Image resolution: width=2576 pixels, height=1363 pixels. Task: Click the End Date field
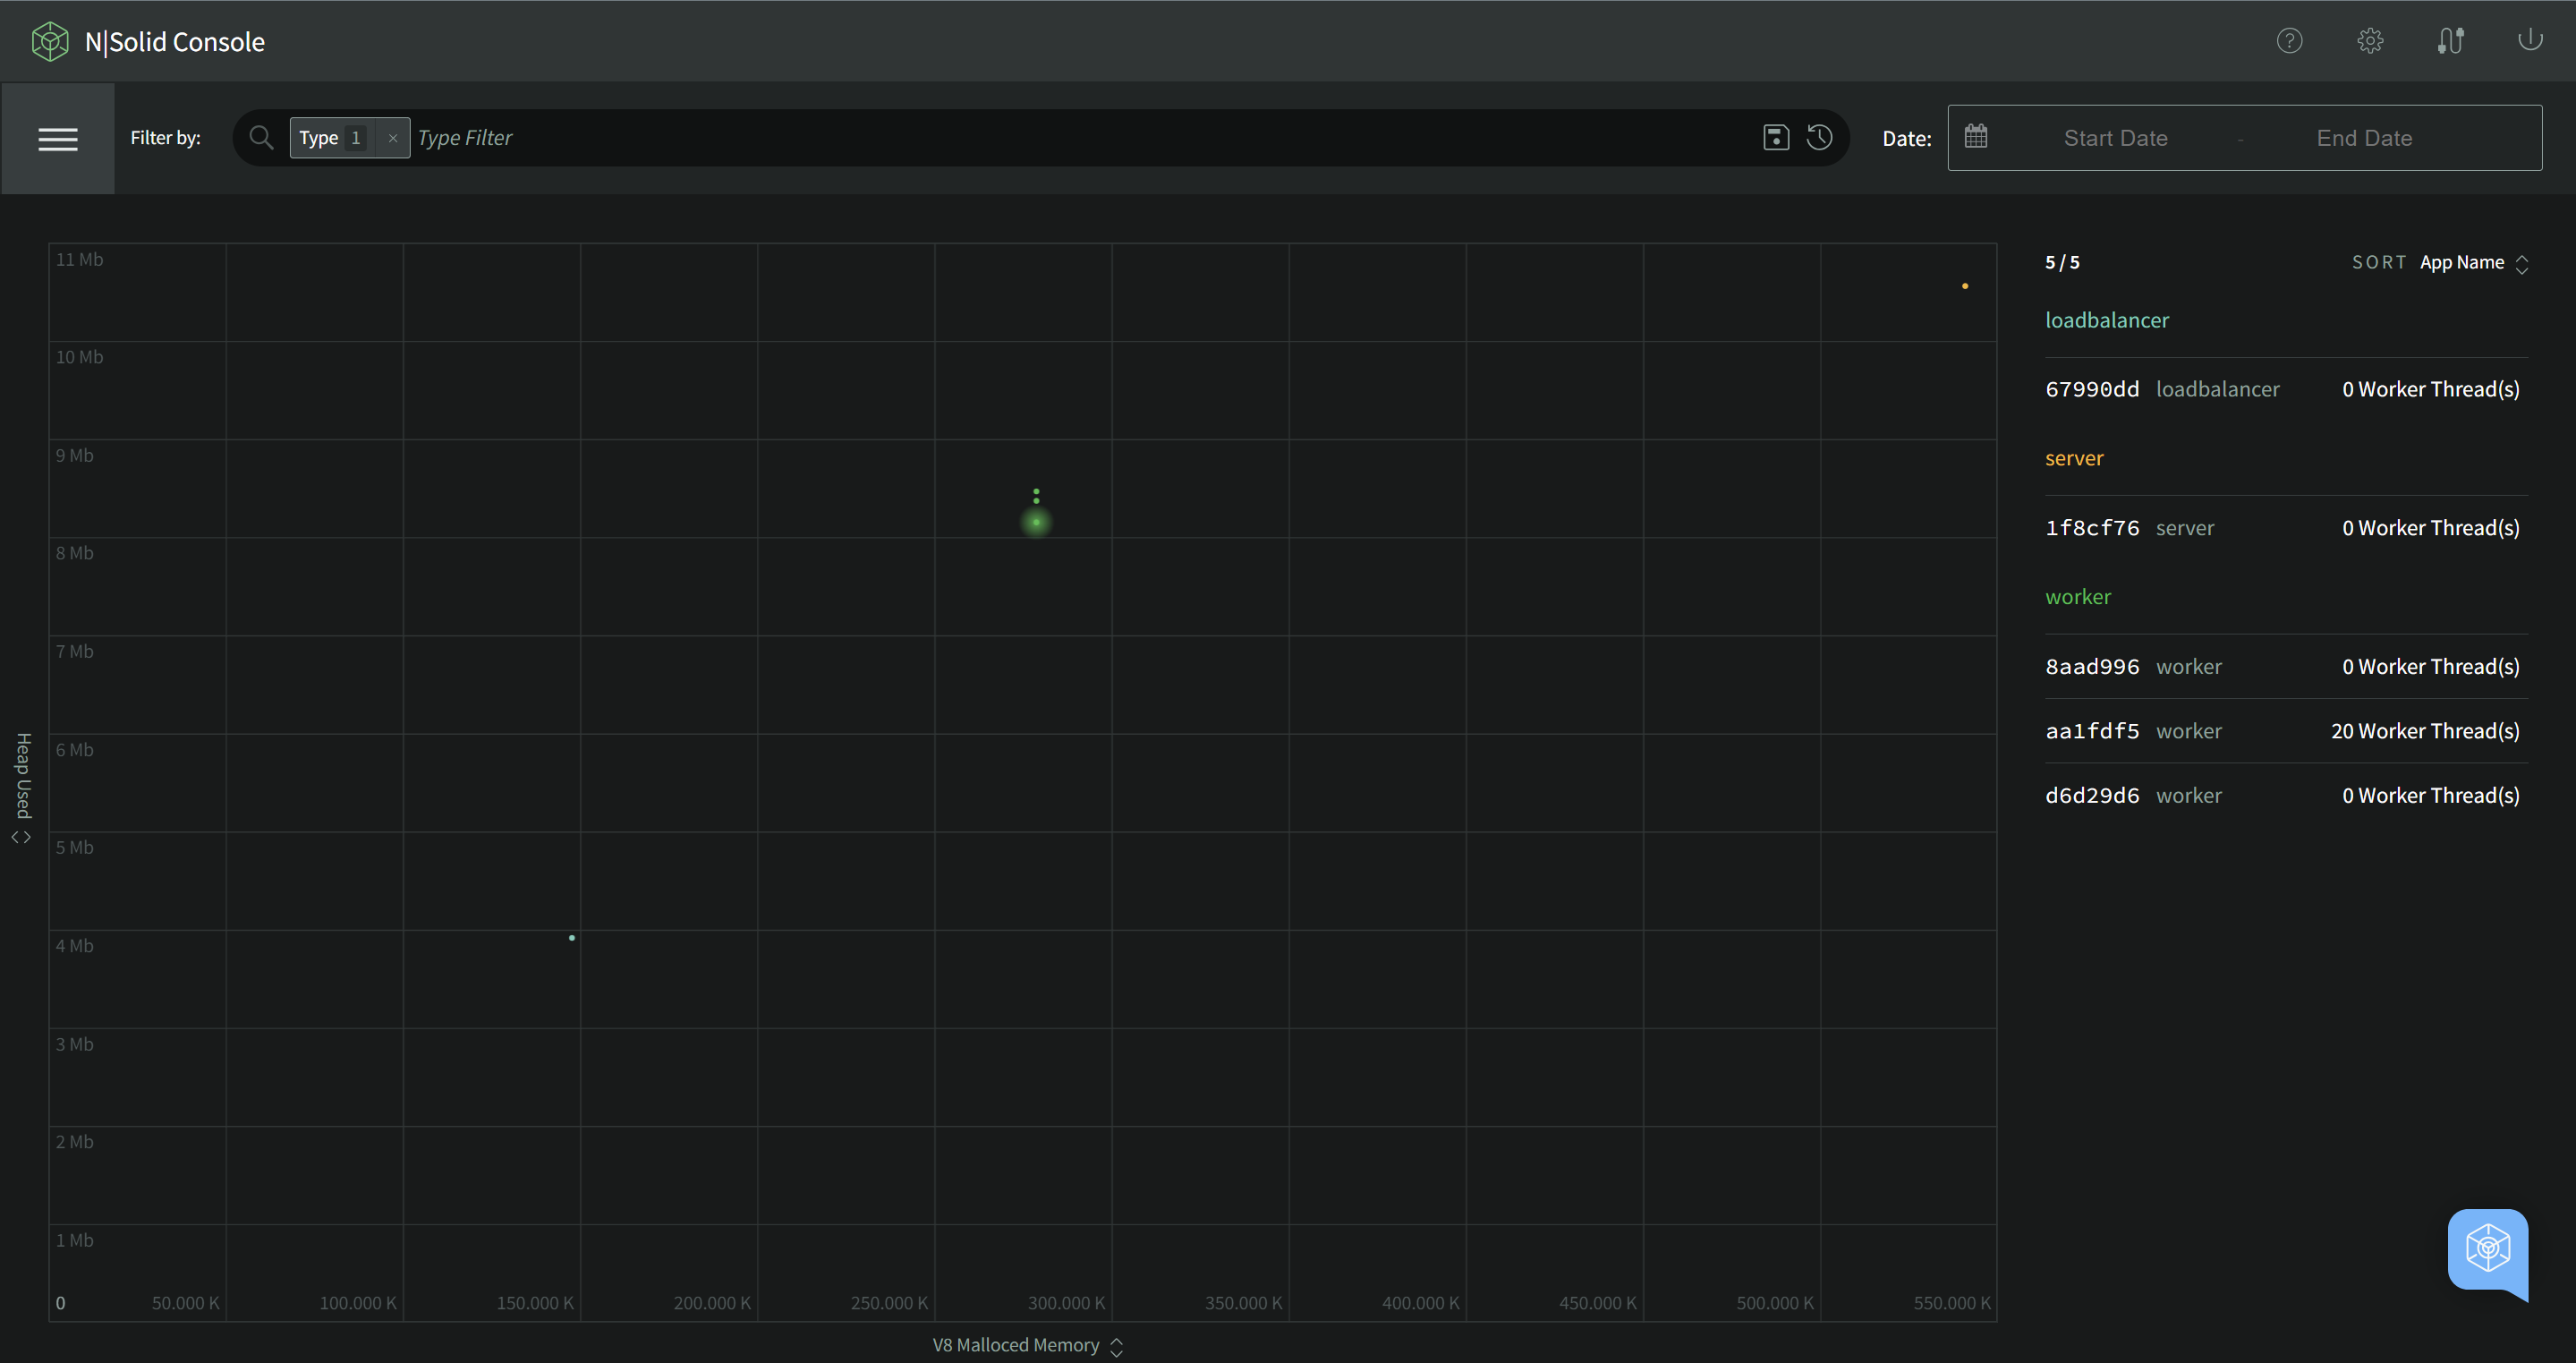(2364, 138)
